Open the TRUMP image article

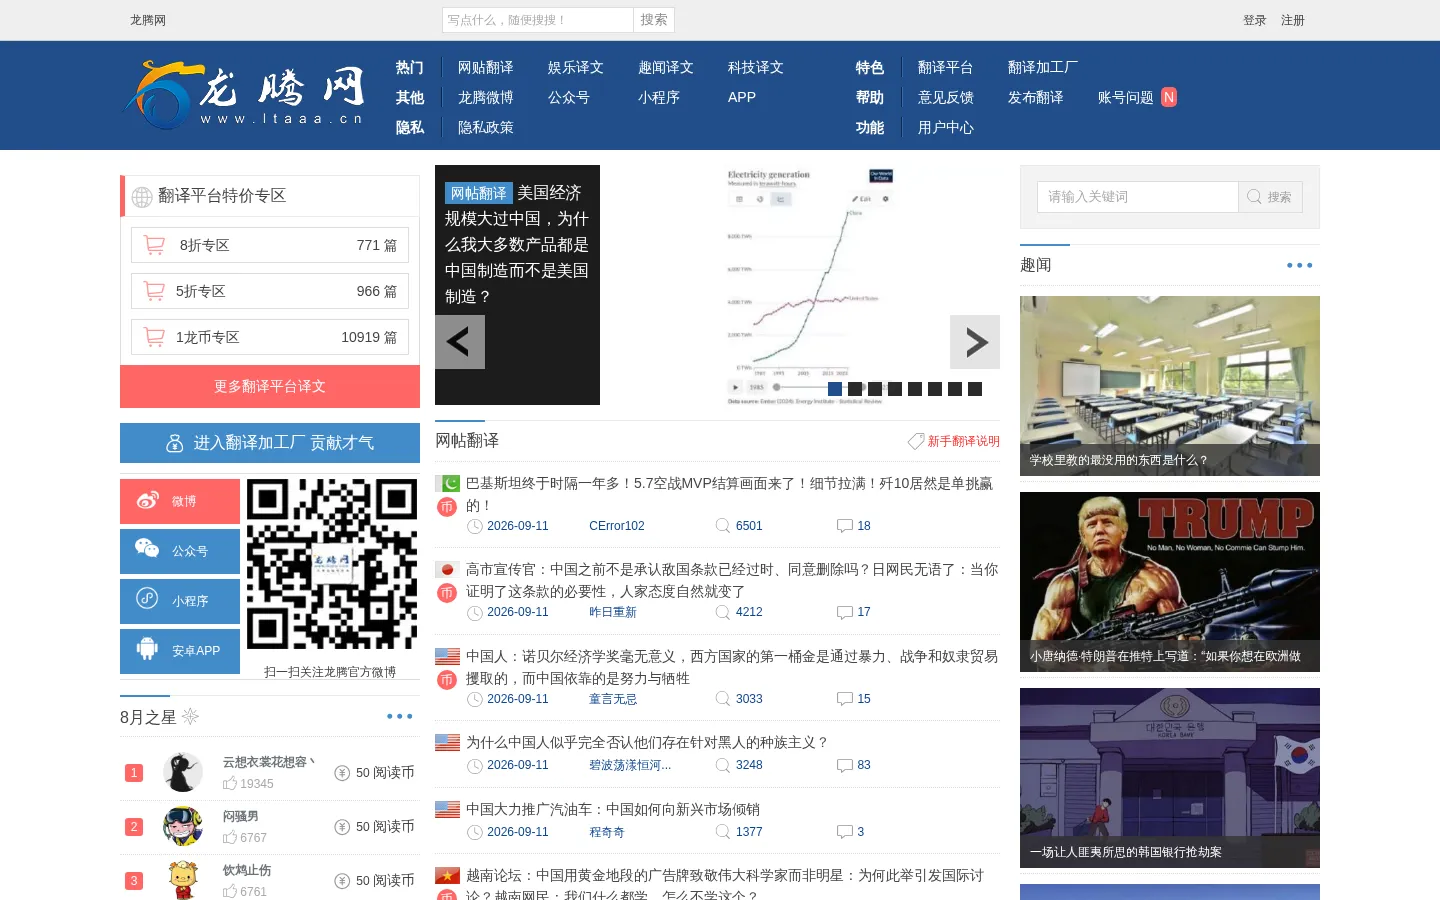(1170, 582)
